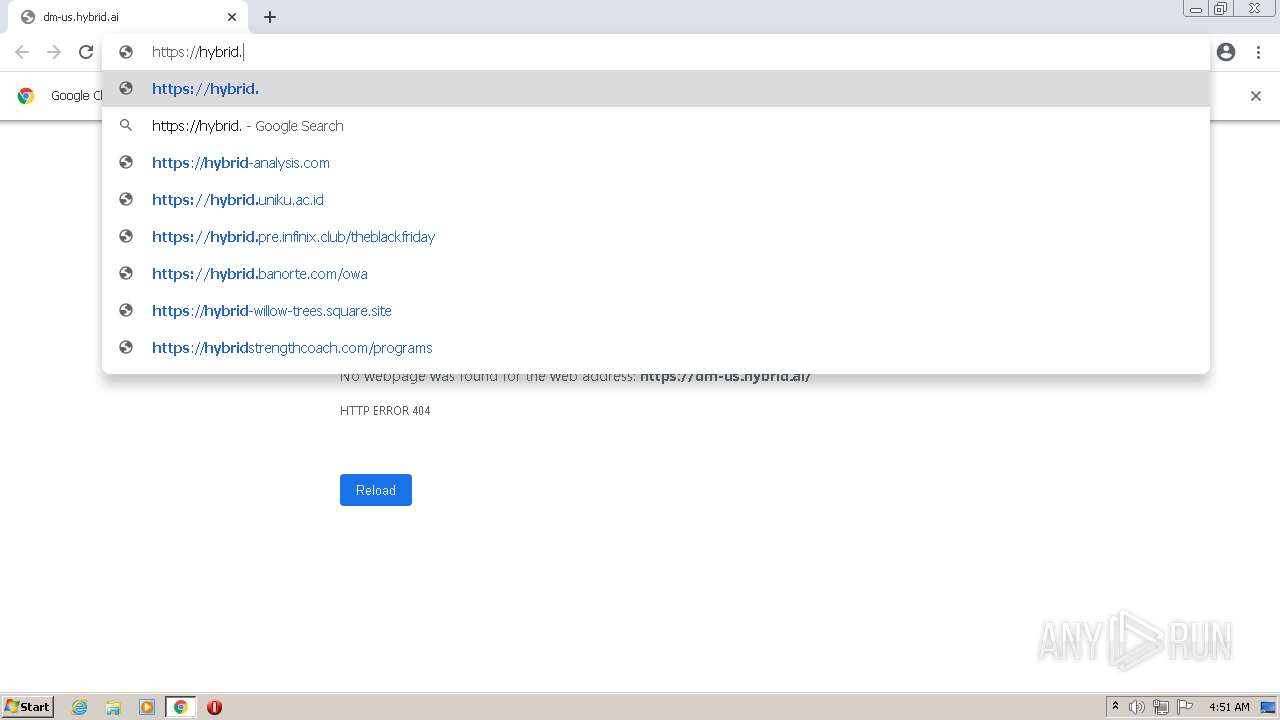The width and height of the screenshot is (1280, 720).
Task: Show hidden system tray icons
Action: (1115, 707)
